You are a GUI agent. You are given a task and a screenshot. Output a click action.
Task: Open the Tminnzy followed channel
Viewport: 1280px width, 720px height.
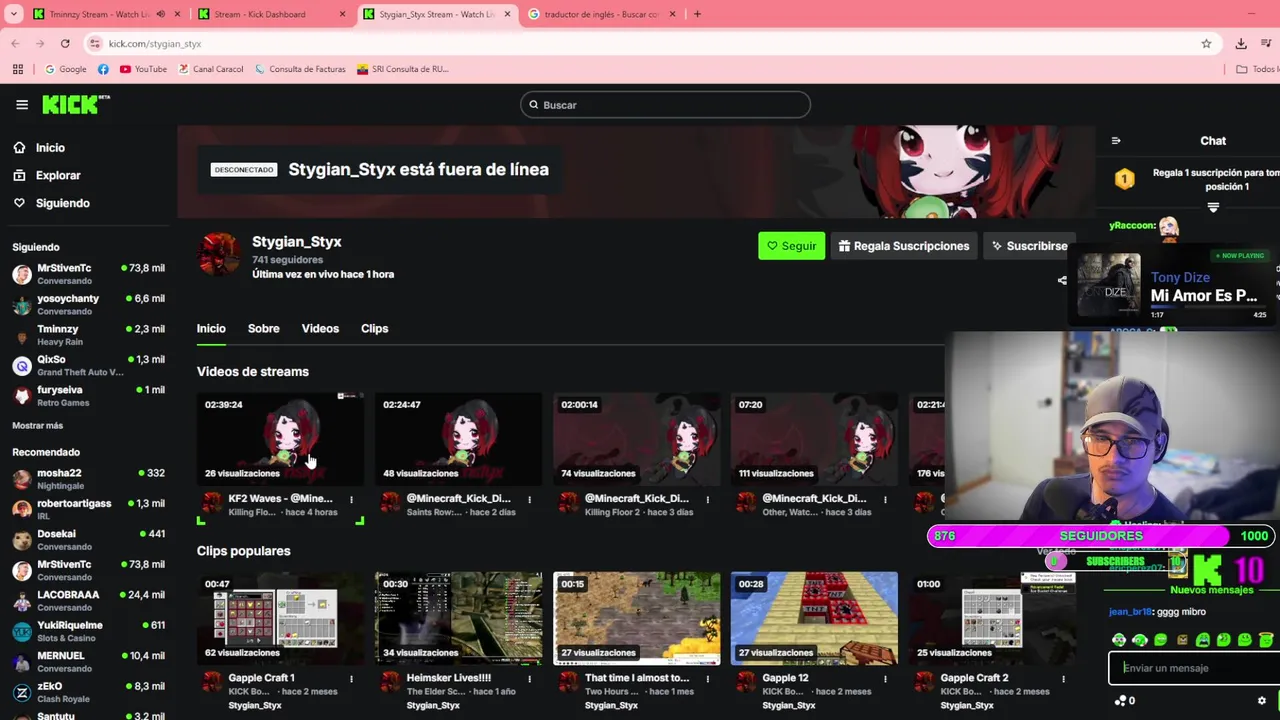point(88,335)
